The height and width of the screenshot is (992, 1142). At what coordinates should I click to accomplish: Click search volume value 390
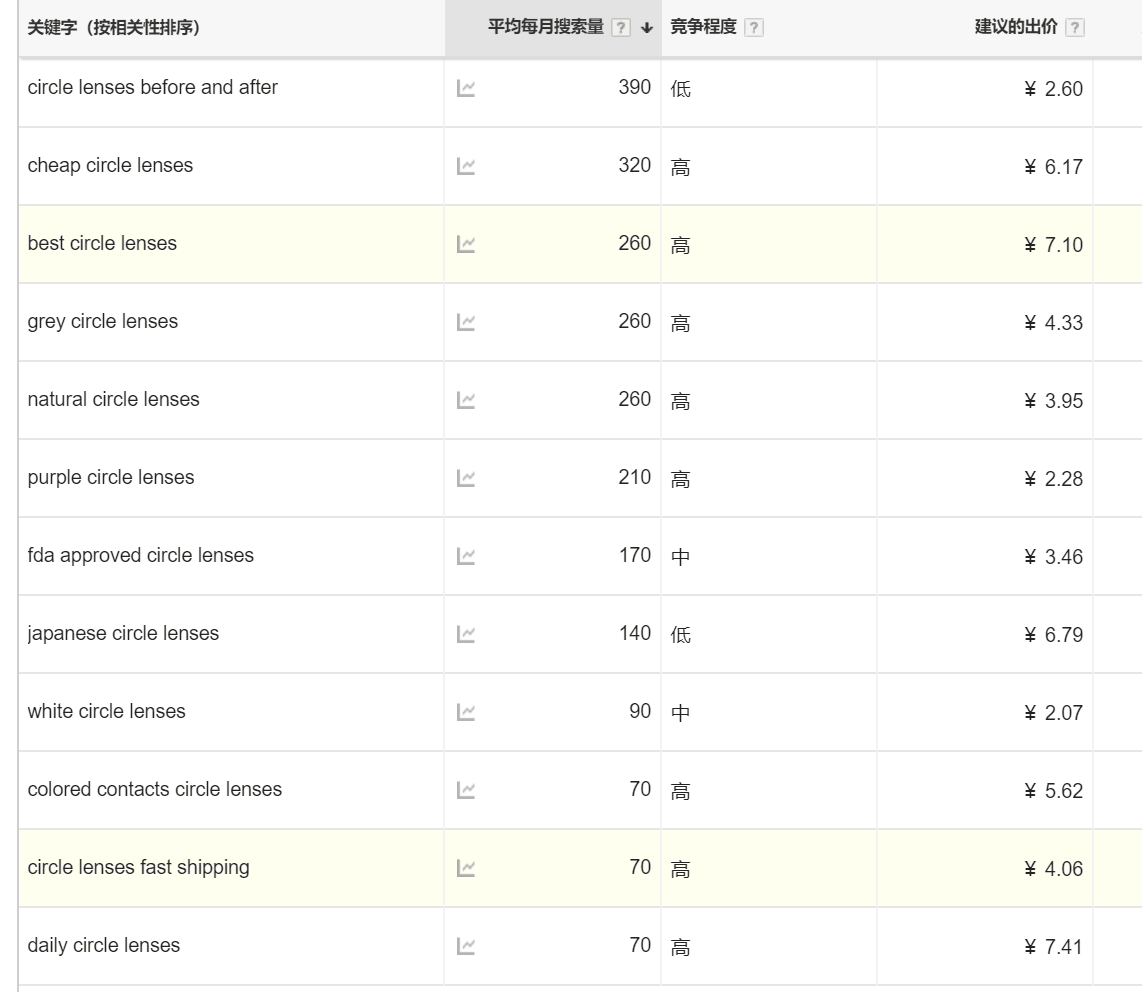pos(634,87)
